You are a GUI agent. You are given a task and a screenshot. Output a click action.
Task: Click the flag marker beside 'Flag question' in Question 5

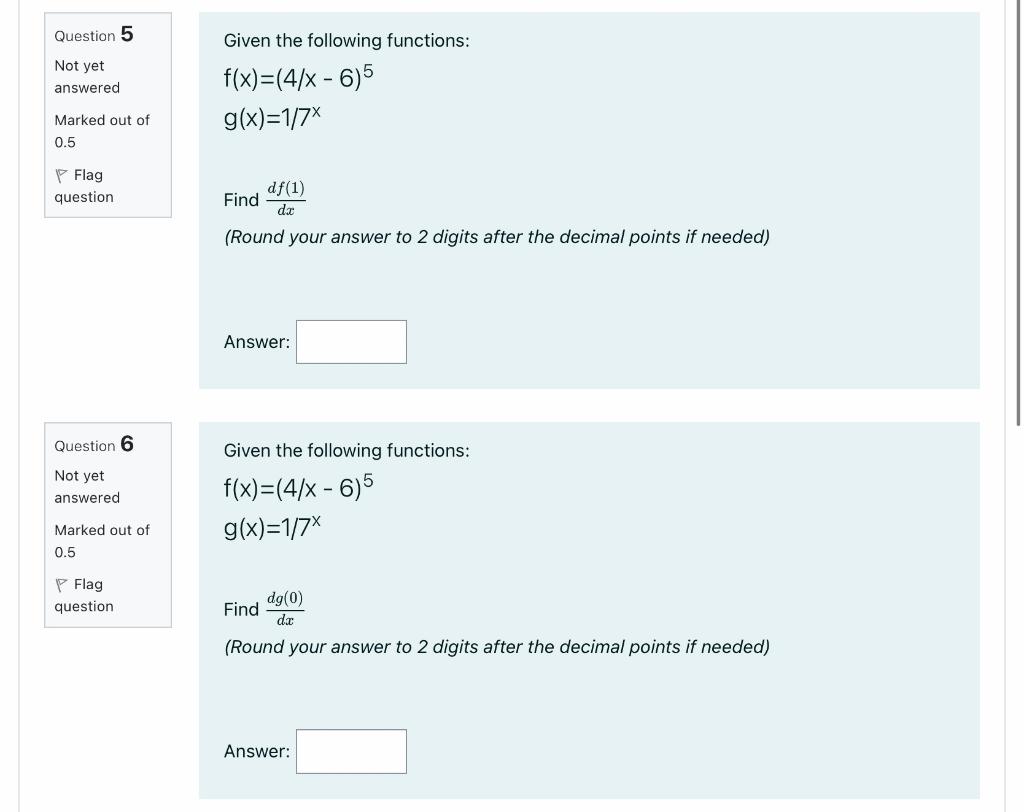61,174
